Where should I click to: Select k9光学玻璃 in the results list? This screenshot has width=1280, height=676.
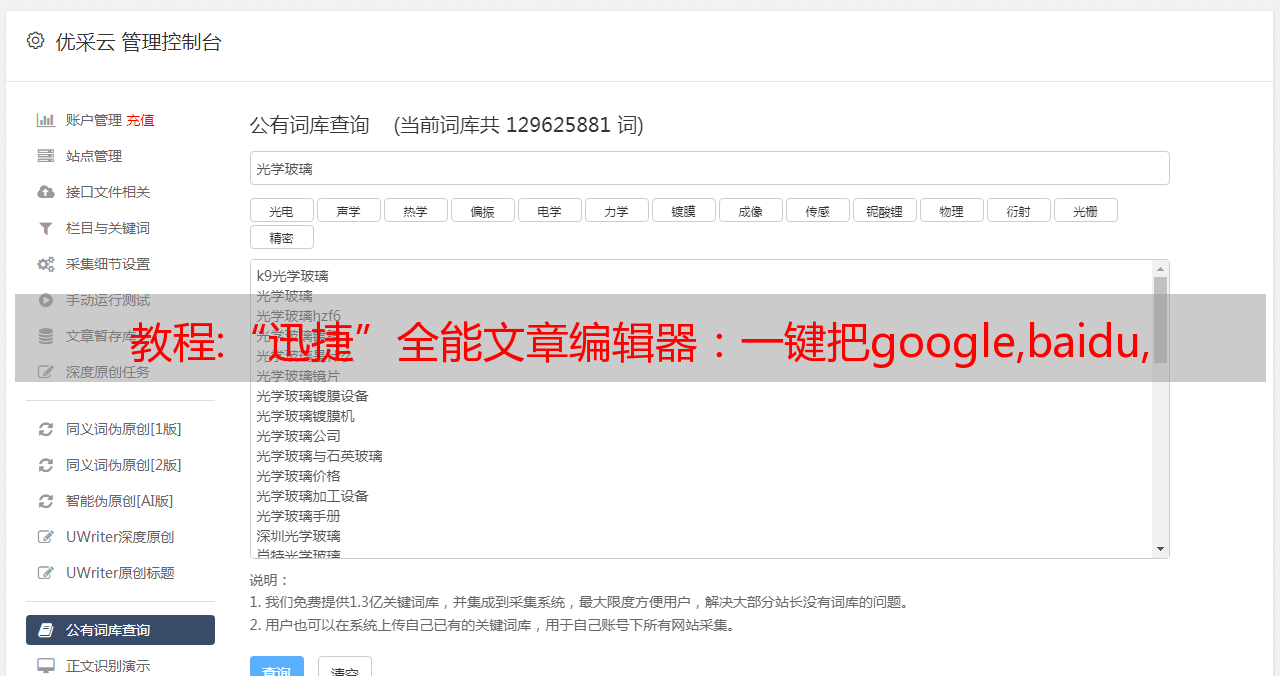[292, 276]
